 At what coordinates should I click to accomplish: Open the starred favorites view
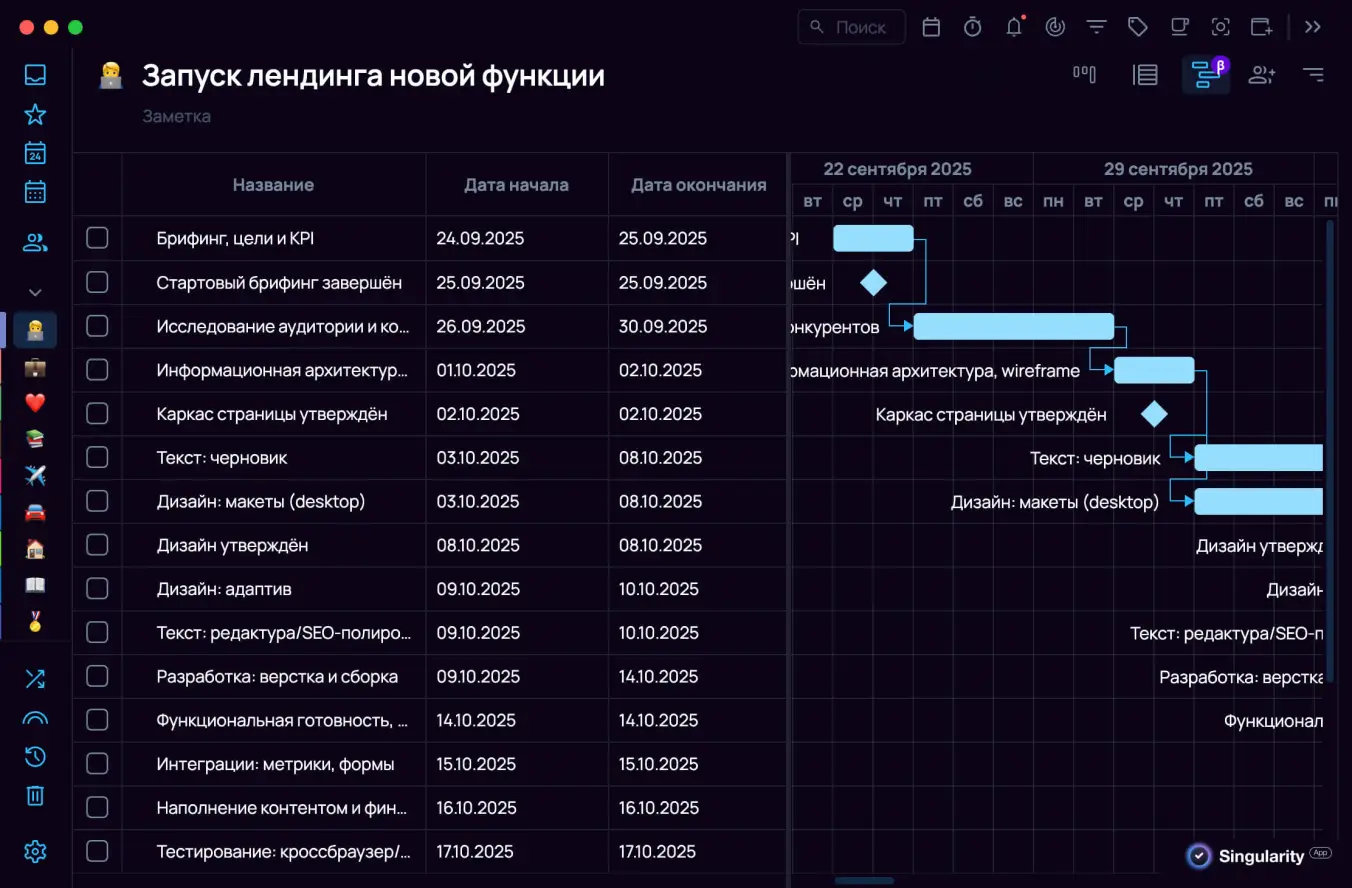coord(35,114)
